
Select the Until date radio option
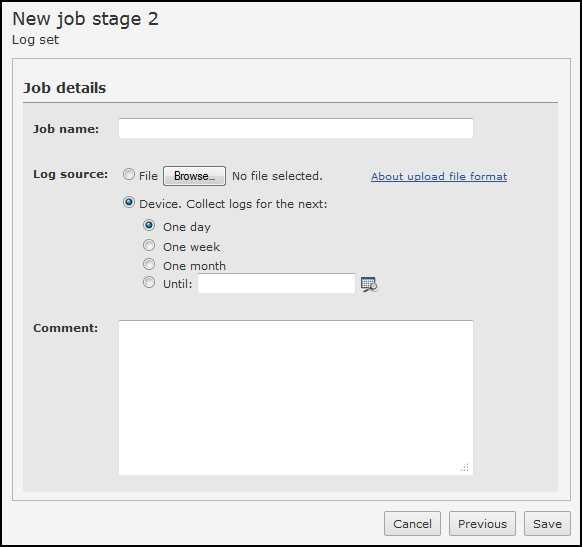point(149,282)
